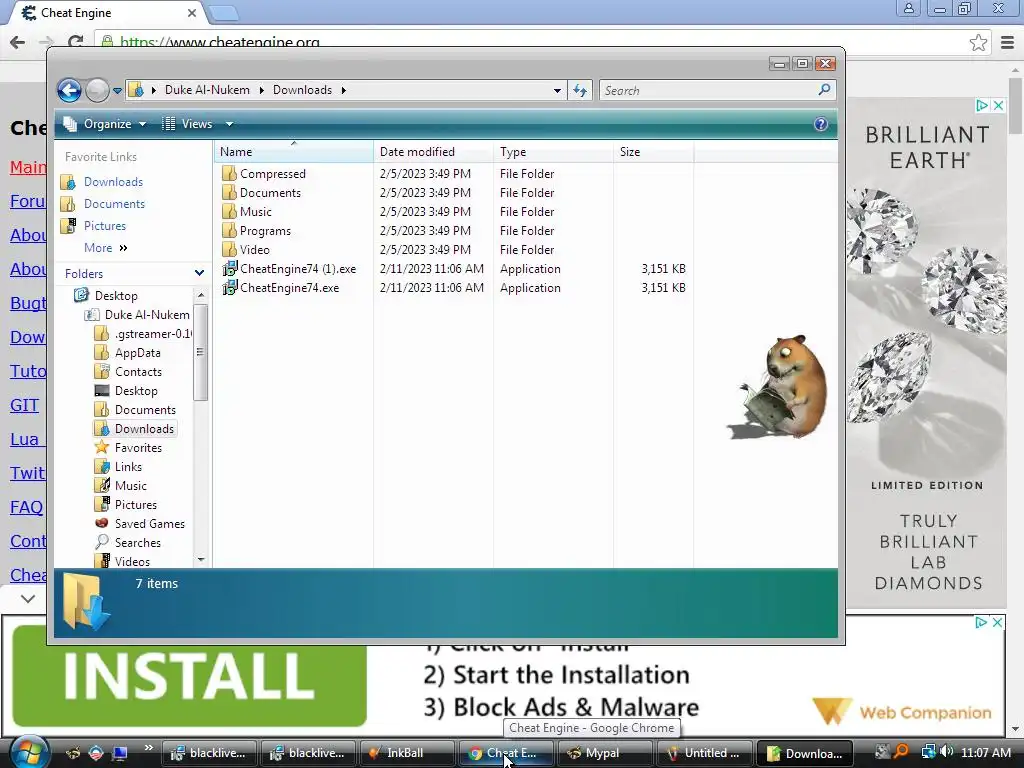Open the Windows Start orb
This screenshot has height=768, width=1024.
(x=28, y=752)
